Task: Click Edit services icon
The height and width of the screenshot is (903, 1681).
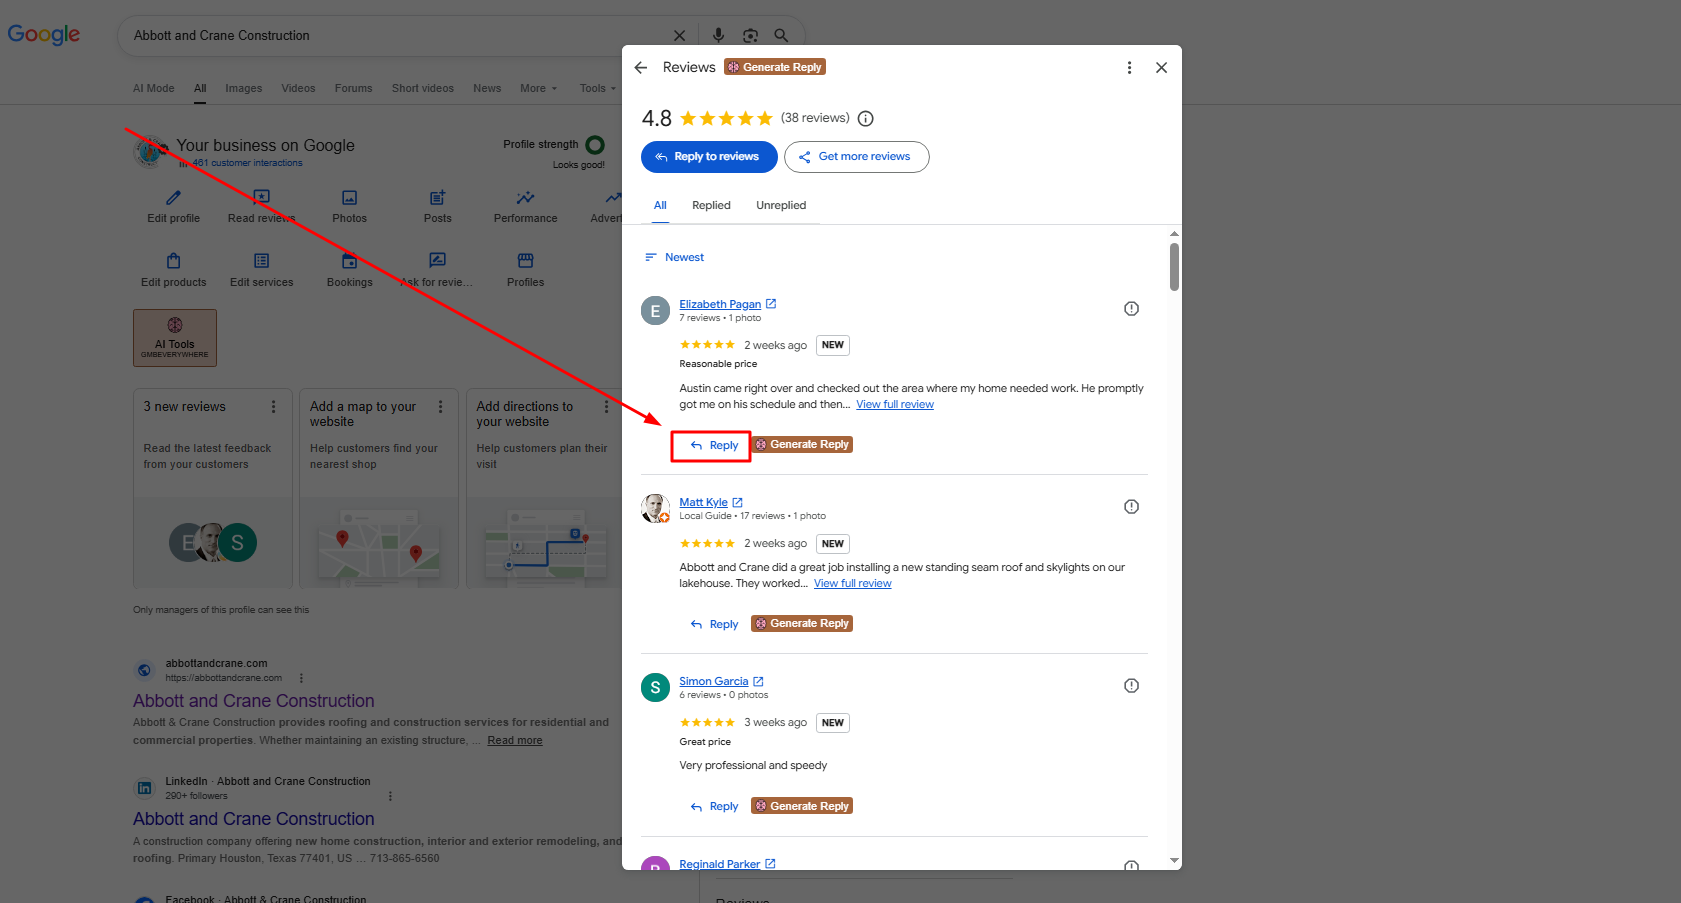Action: coord(261,261)
